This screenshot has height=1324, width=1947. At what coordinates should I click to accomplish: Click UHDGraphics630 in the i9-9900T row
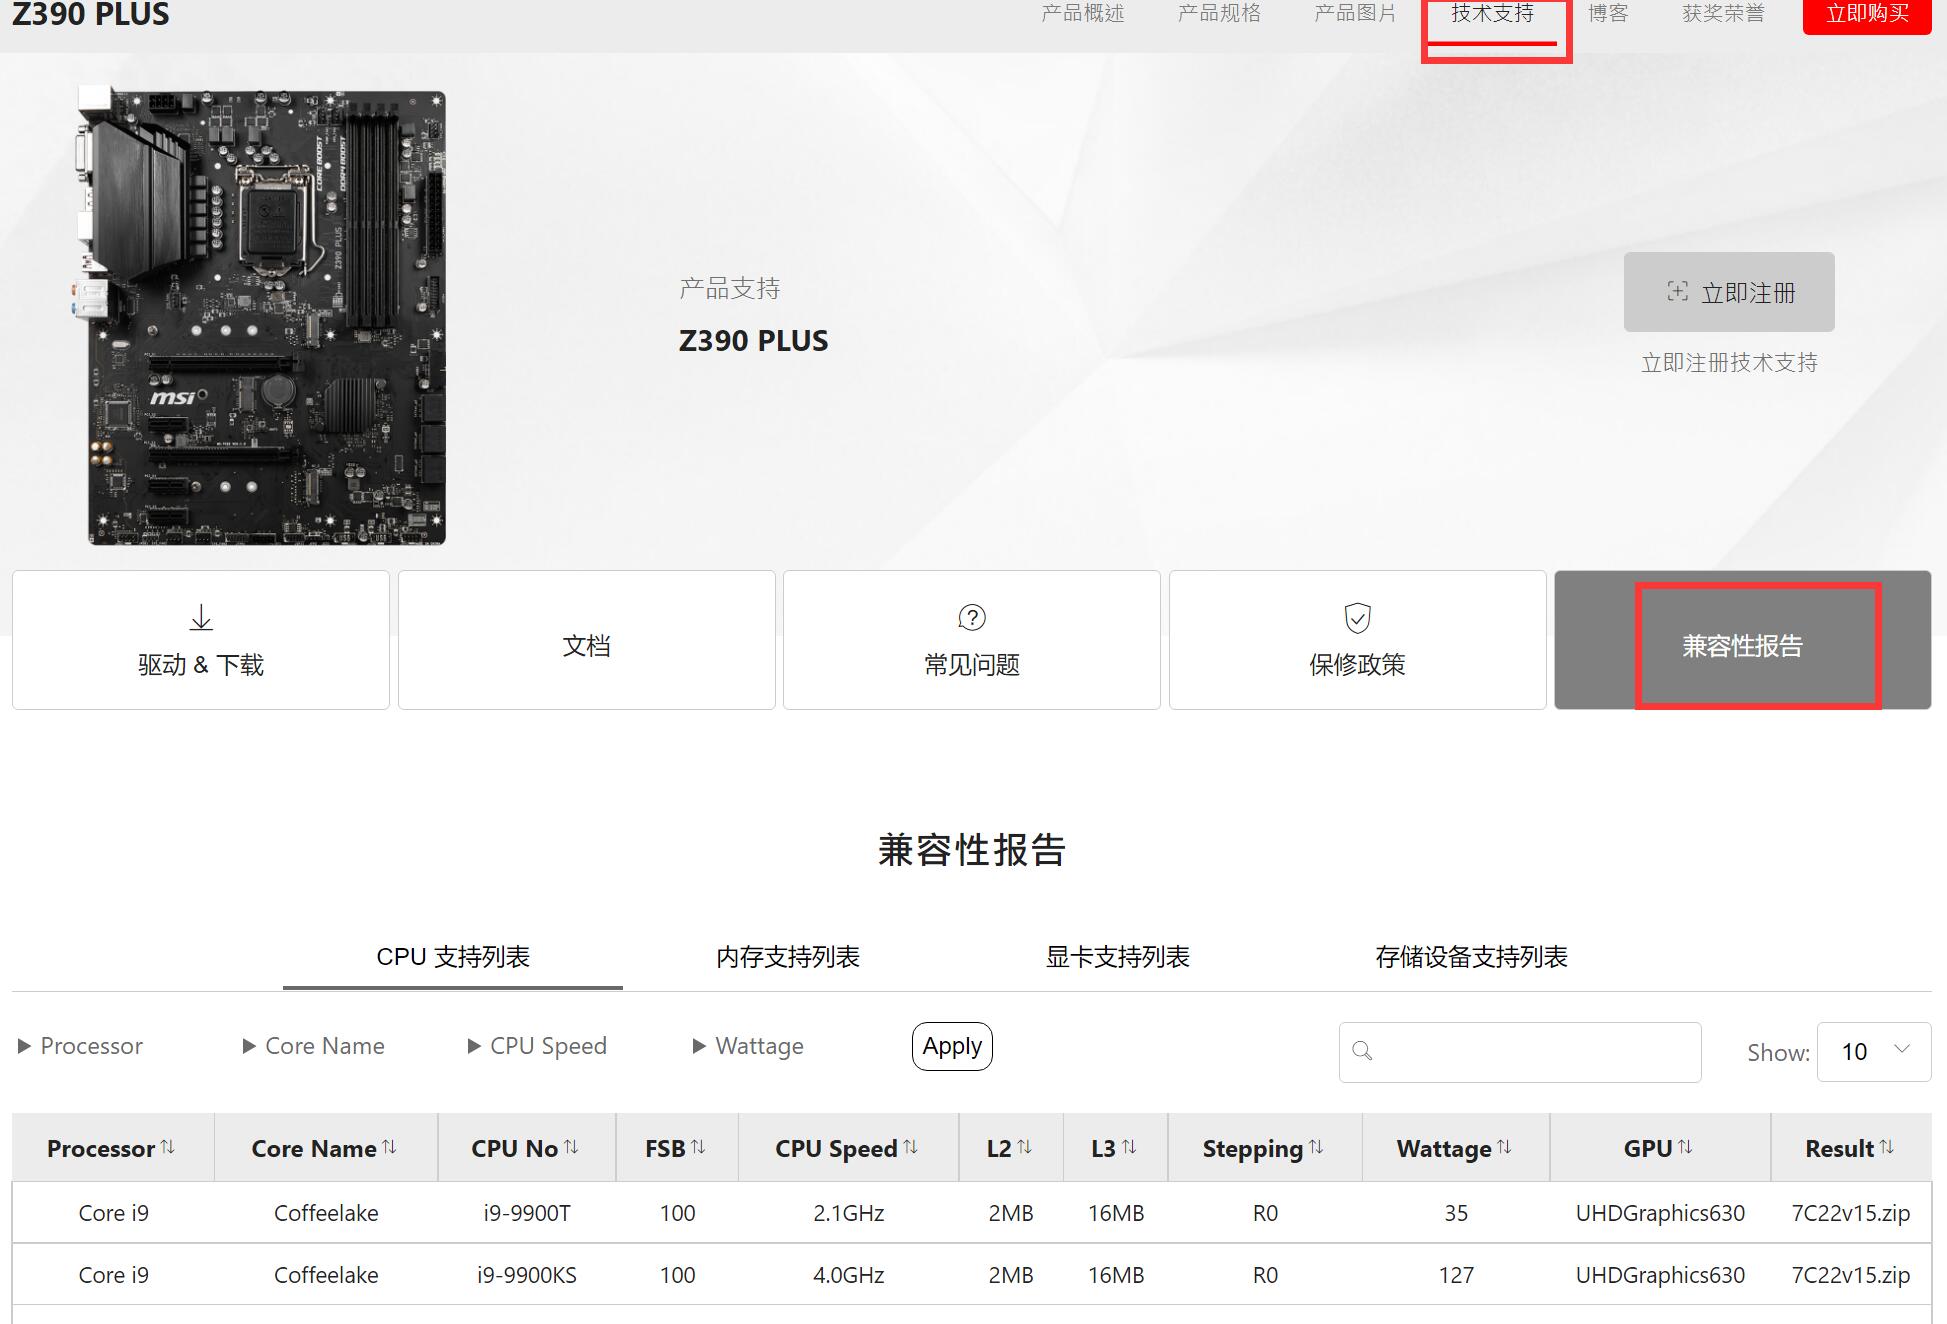click(1660, 1213)
